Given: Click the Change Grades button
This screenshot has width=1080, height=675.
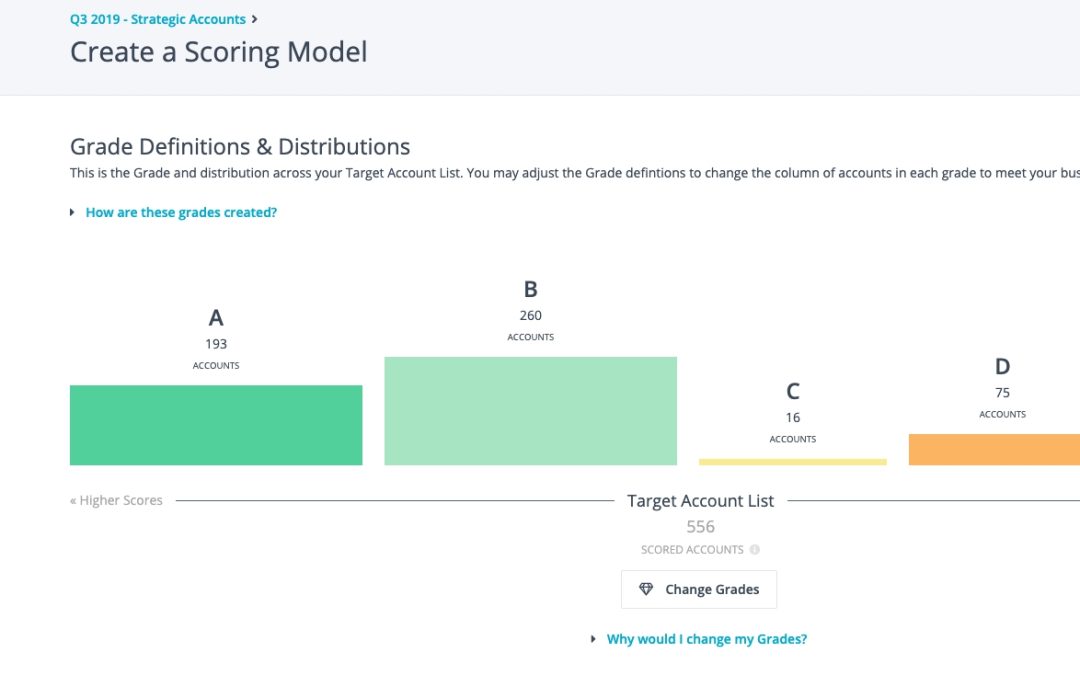Looking at the screenshot, I should [699, 590].
